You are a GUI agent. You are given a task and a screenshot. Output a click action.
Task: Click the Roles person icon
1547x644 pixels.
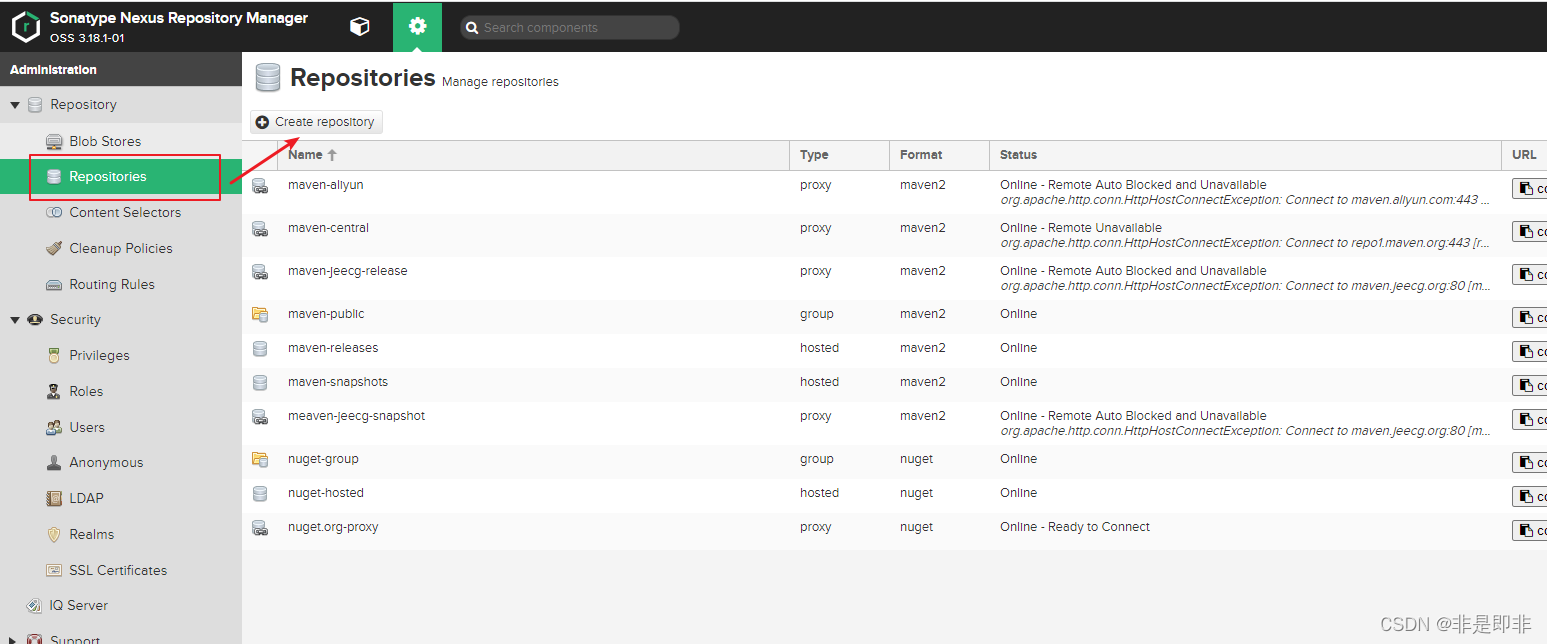tap(54, 391)
